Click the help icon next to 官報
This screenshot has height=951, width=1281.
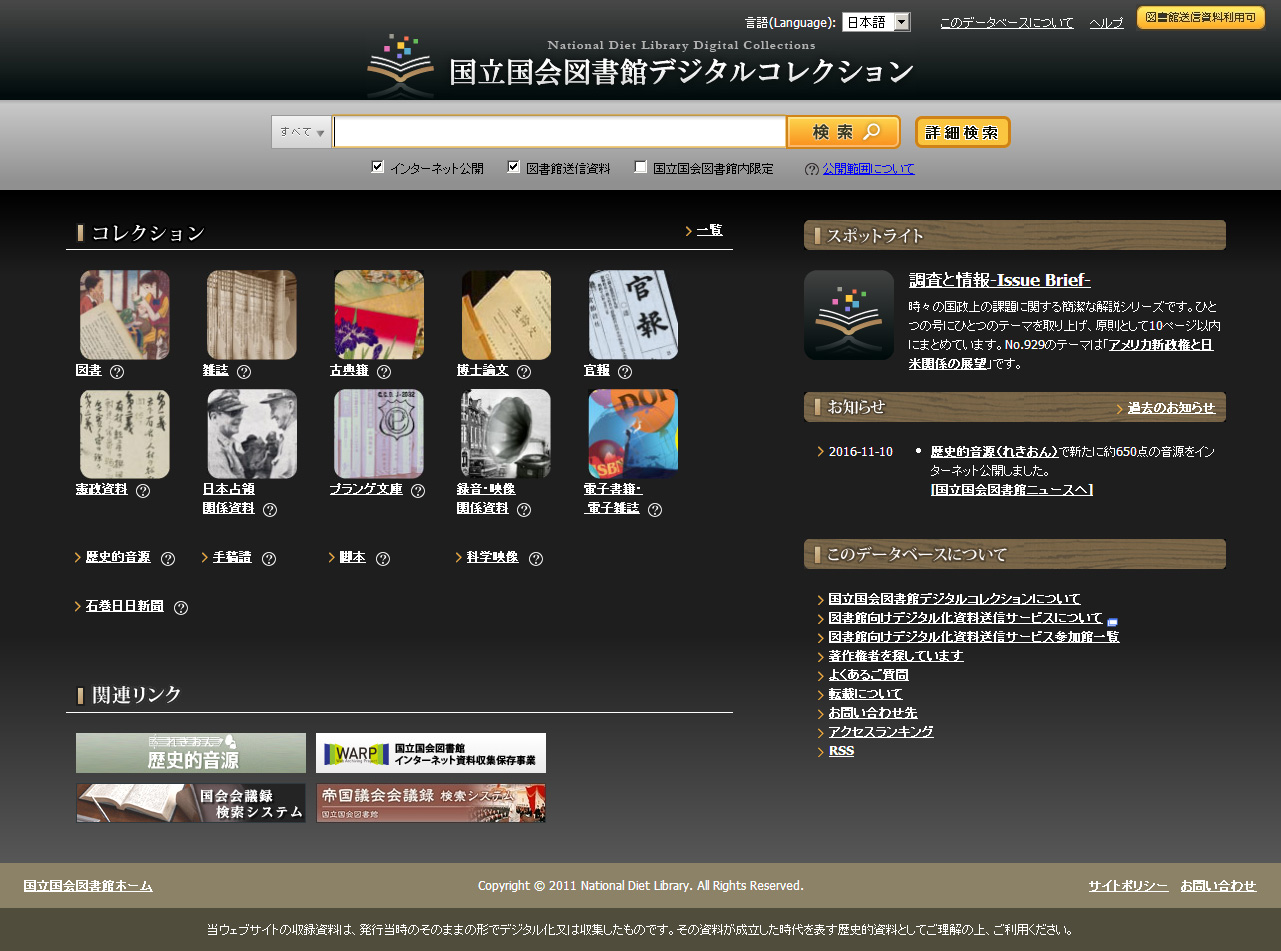click(625, 372)
